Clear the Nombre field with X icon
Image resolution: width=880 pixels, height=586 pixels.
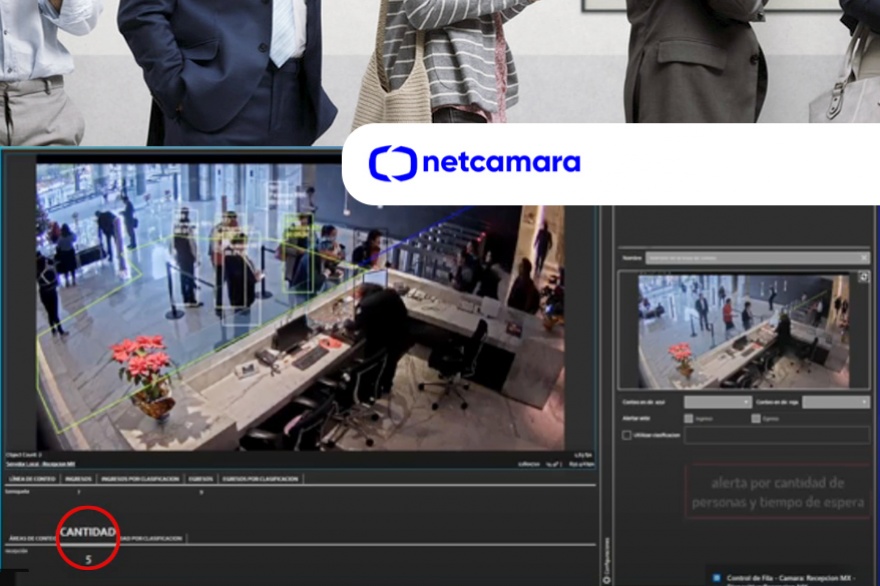(864, 258)
